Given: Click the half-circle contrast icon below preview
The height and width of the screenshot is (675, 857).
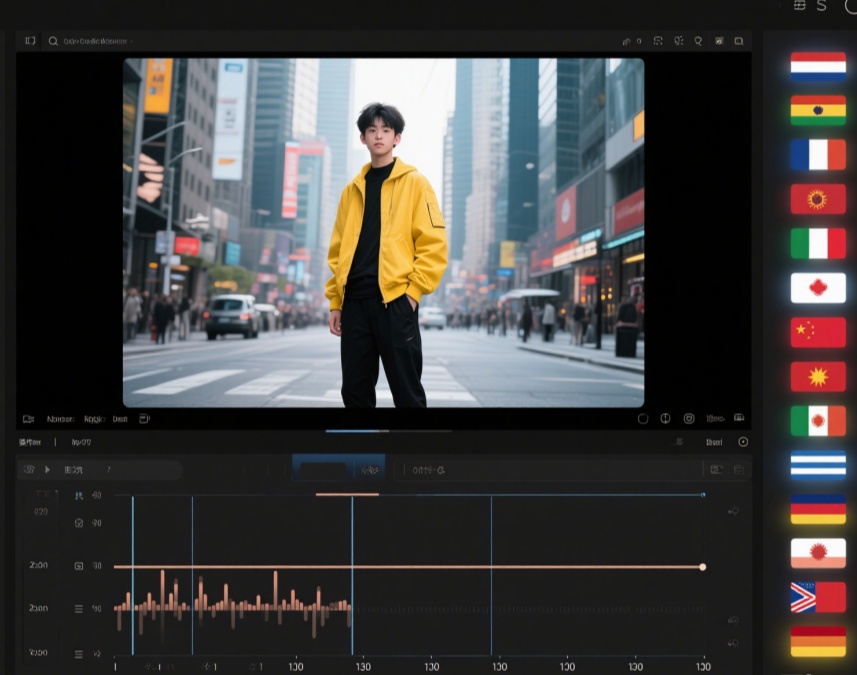Looking at the screenshot, I should (665, 419).
